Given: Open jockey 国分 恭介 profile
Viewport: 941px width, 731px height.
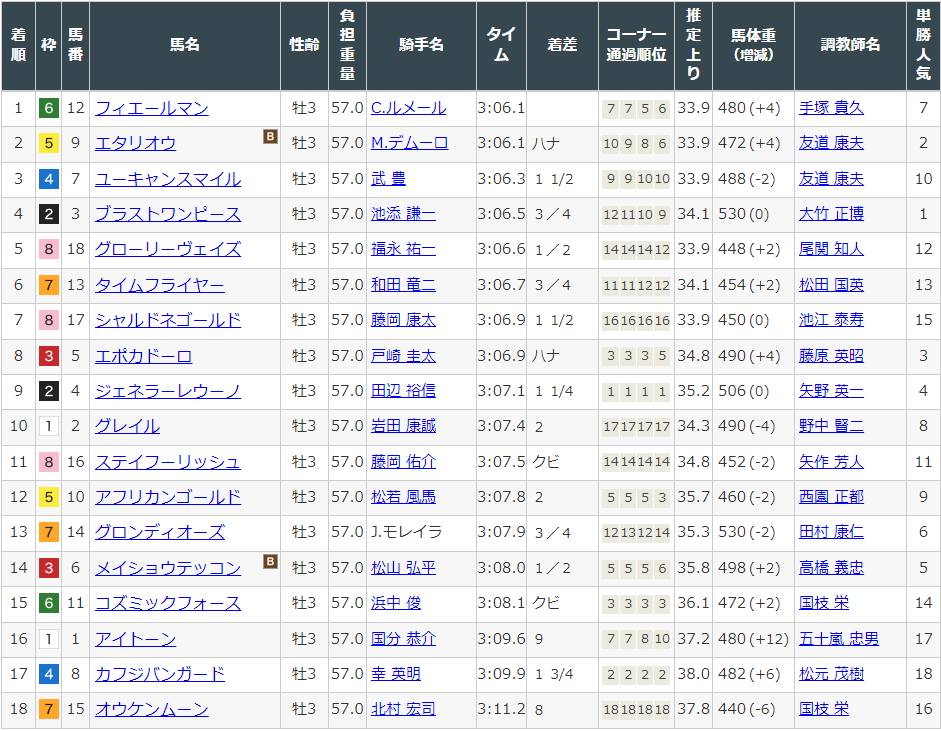Looking at the screenshot, I should (403, 639).
